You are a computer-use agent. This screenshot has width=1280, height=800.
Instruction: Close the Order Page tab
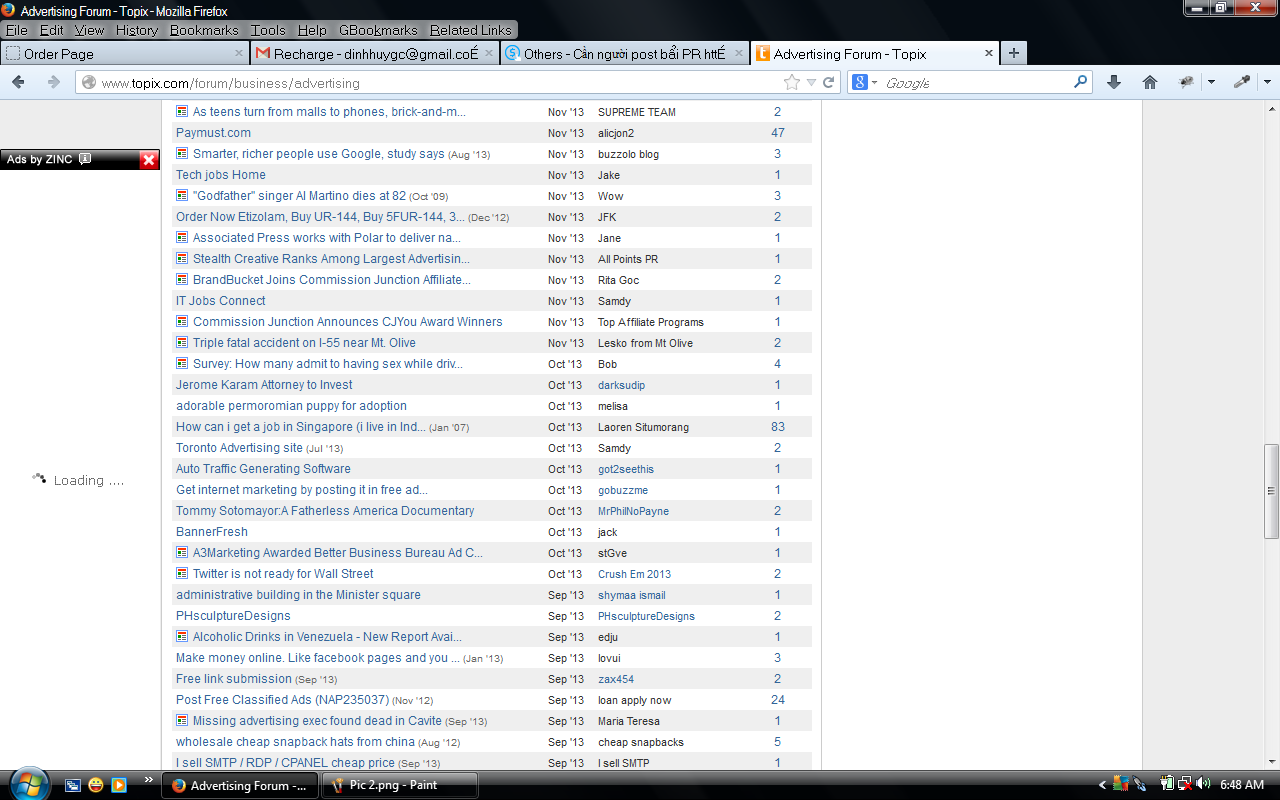239,54
